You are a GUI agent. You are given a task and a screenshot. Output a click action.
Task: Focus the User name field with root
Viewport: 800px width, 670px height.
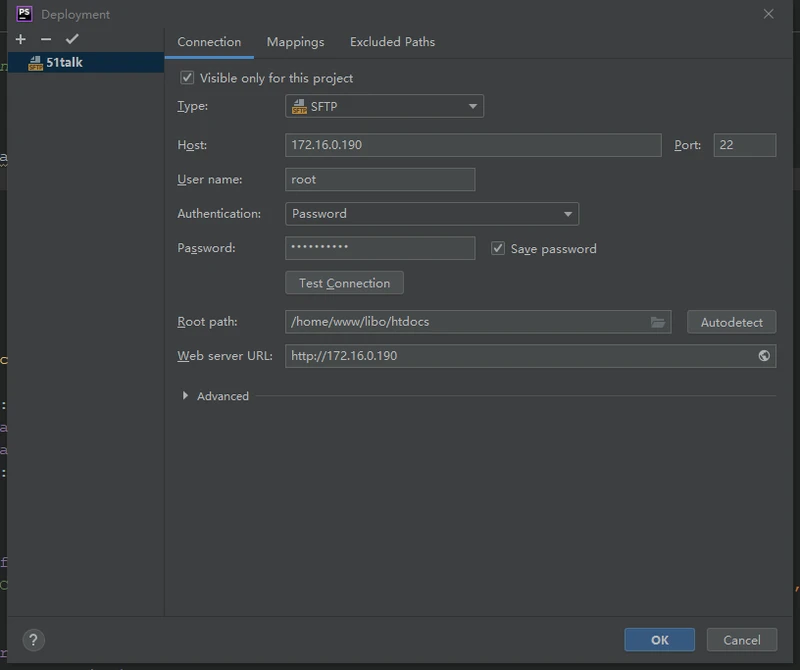[380, 180]
